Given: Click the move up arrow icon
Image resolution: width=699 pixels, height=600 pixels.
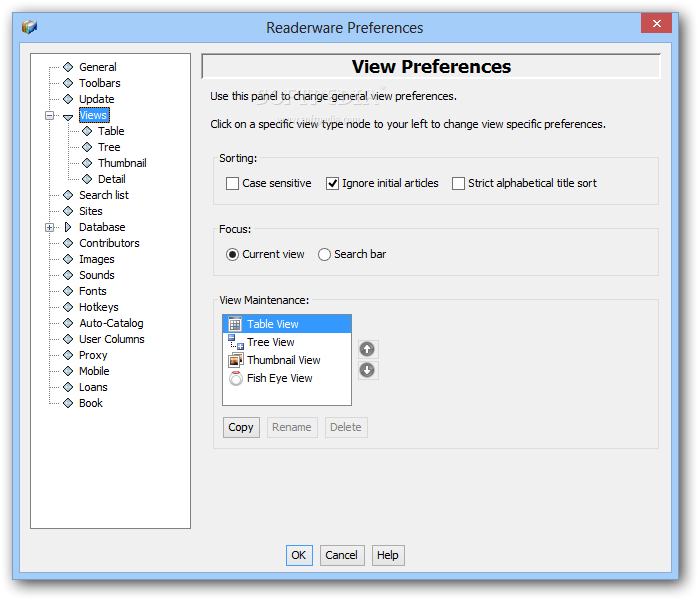Looking at the screenshot, I should [367, 349].
